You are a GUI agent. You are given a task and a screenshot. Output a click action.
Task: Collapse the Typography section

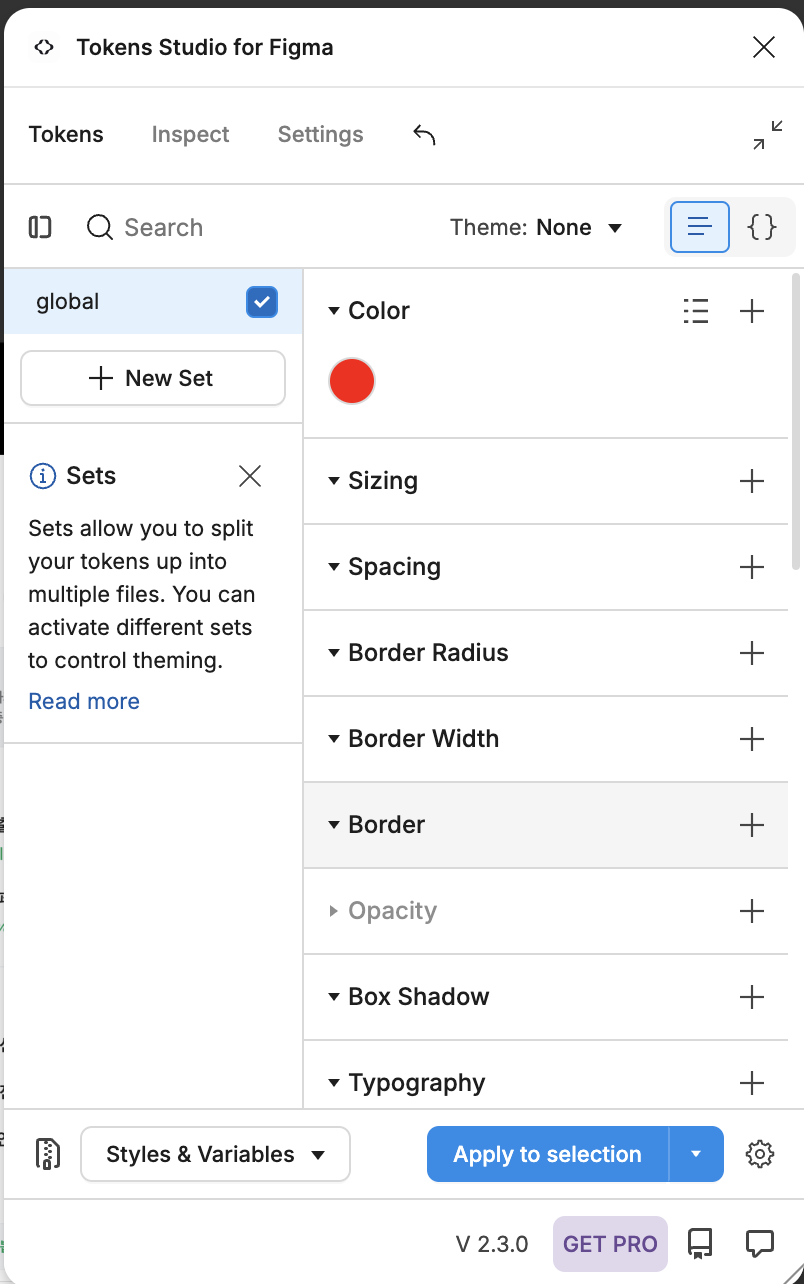click(x=334, y=1083)
